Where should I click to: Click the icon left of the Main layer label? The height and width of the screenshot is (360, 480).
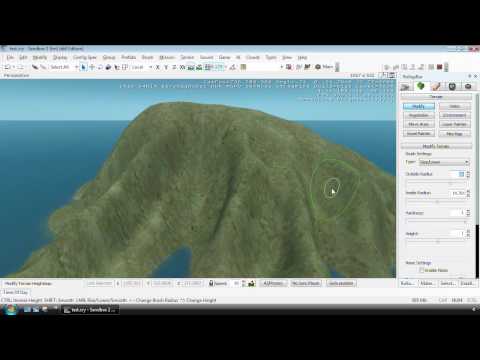(x=318, y=67)
